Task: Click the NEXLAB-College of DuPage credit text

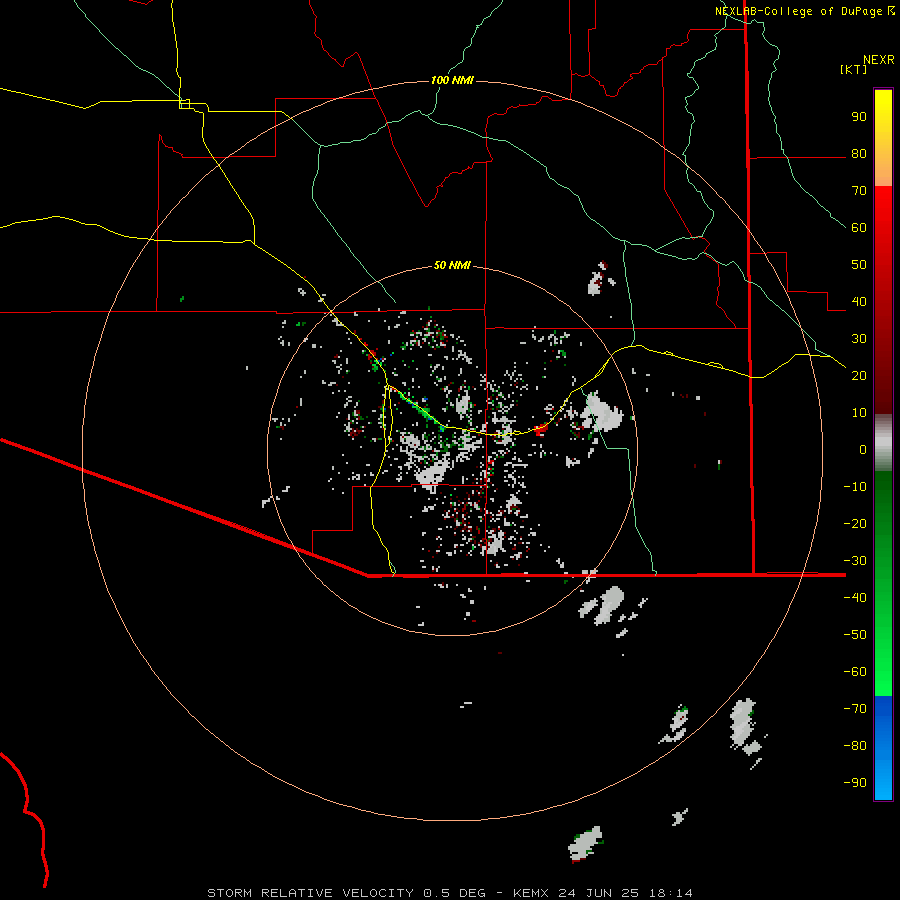Action: pos(804,11)
